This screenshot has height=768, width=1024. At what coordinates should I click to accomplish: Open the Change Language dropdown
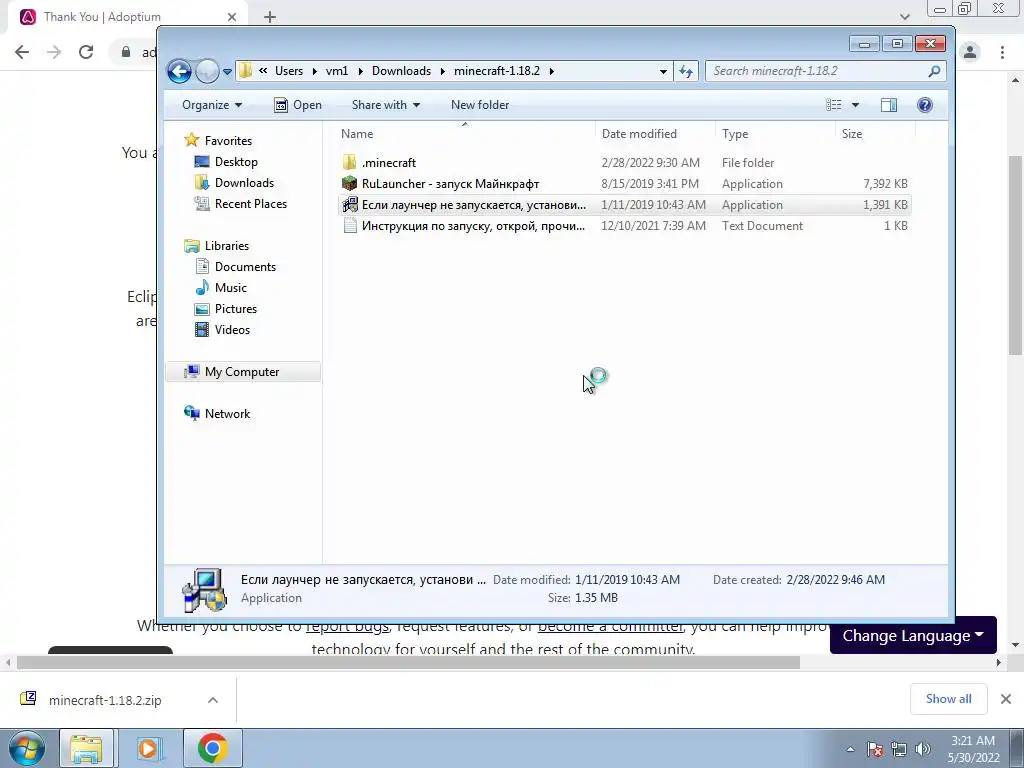pyautogui.click(x=913, y=635)
